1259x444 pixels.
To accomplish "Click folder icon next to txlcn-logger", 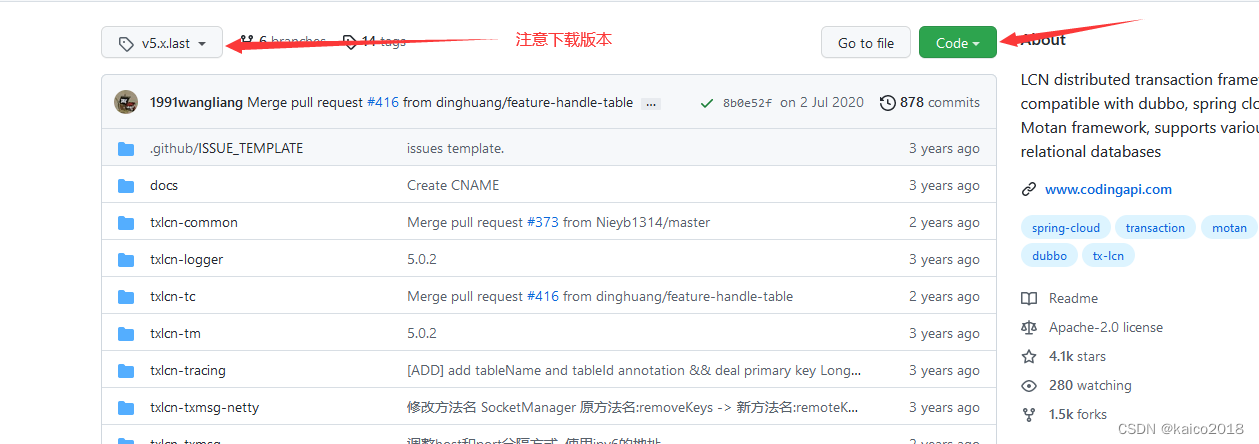I will [x=126, y=259].
